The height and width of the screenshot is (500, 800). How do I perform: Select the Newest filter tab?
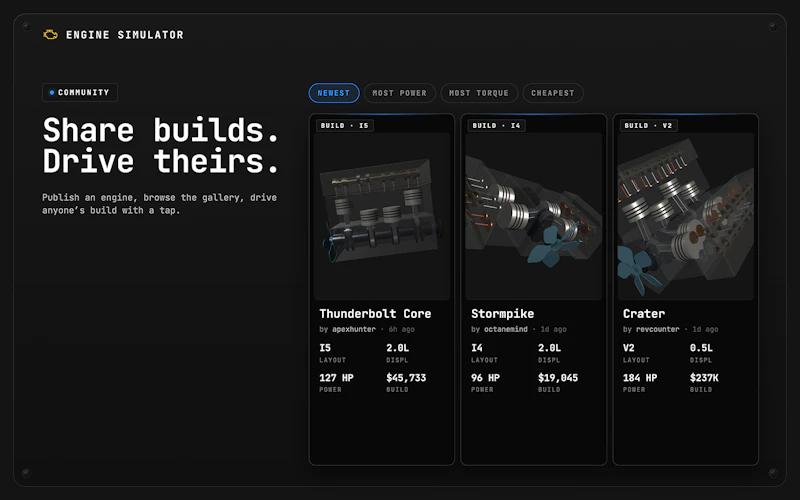[334, 93]
